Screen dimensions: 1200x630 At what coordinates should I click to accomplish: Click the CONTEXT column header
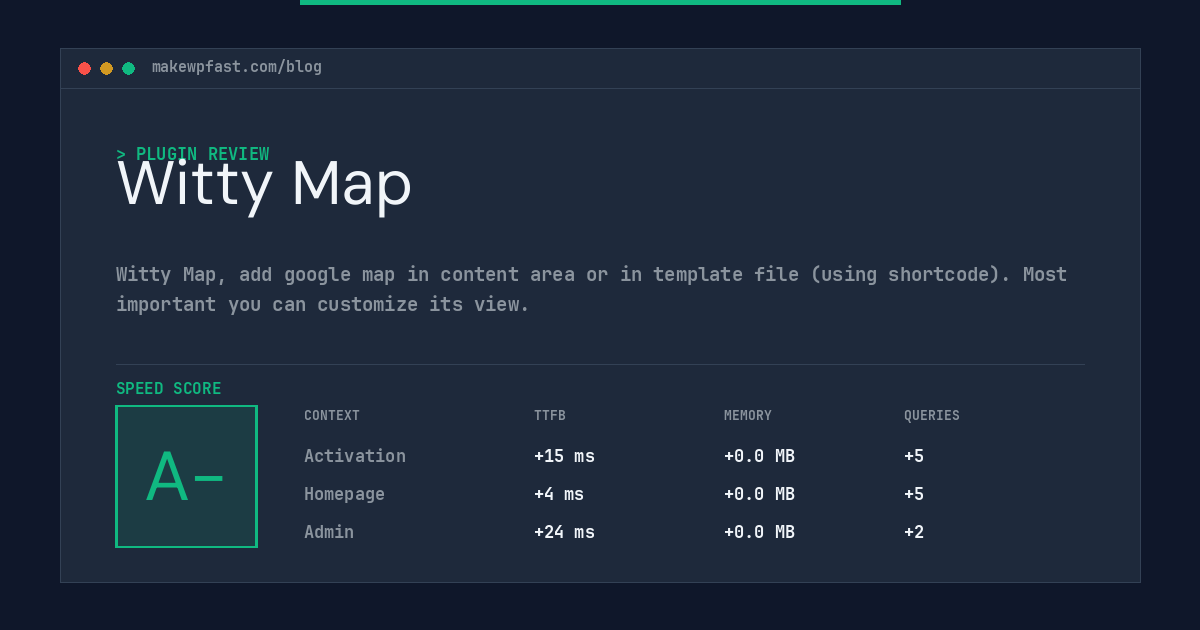point(332,416)
